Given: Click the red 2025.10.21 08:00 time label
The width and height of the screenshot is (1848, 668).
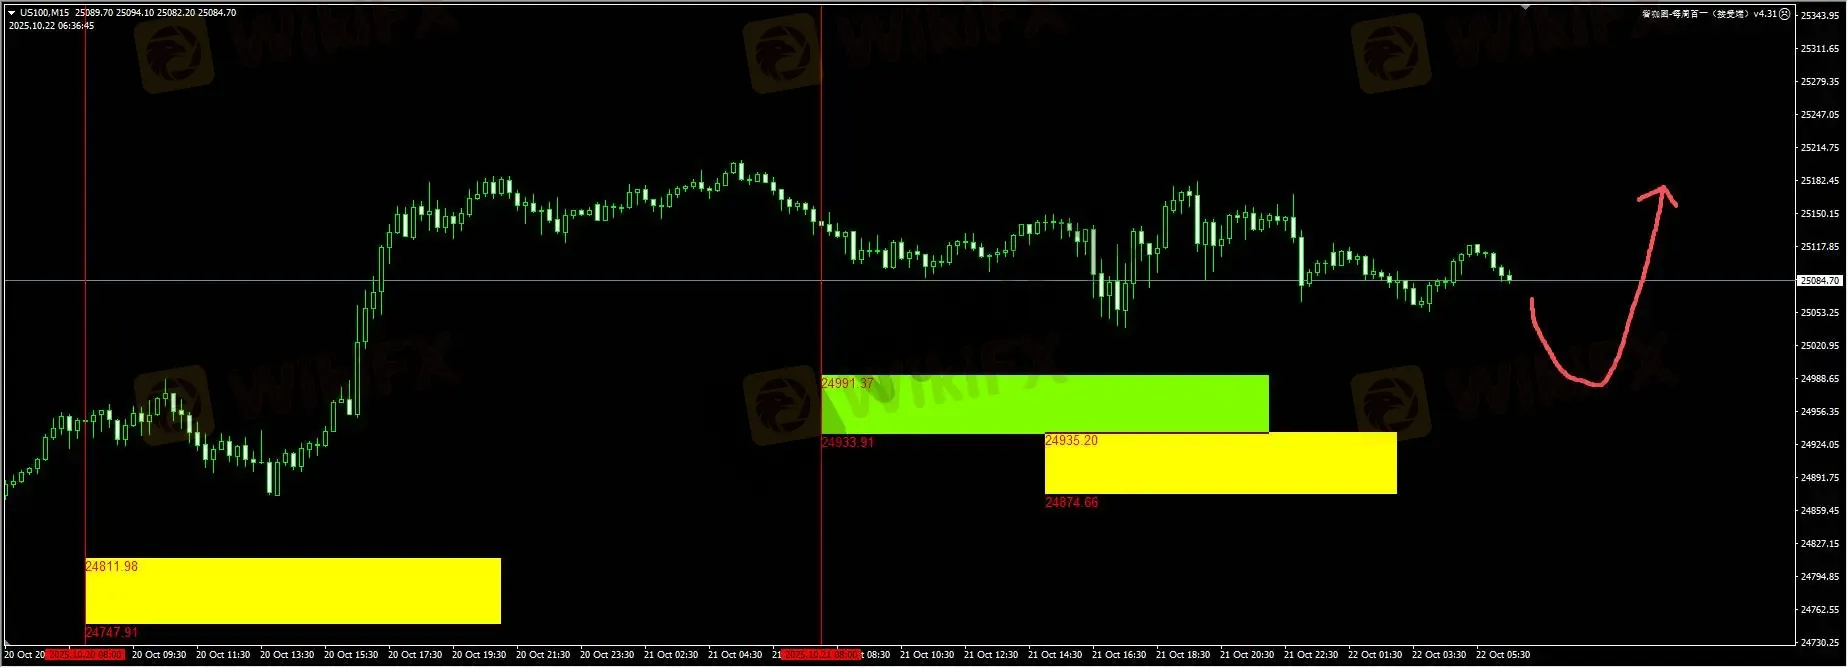Looking at the screenshot, I should click(x=821, y=655).
